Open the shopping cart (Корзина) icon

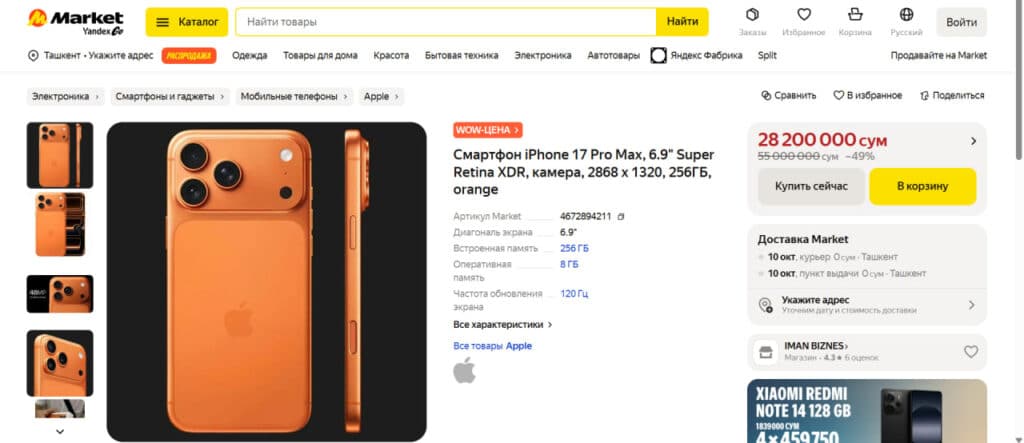click(x=854, y=15)
